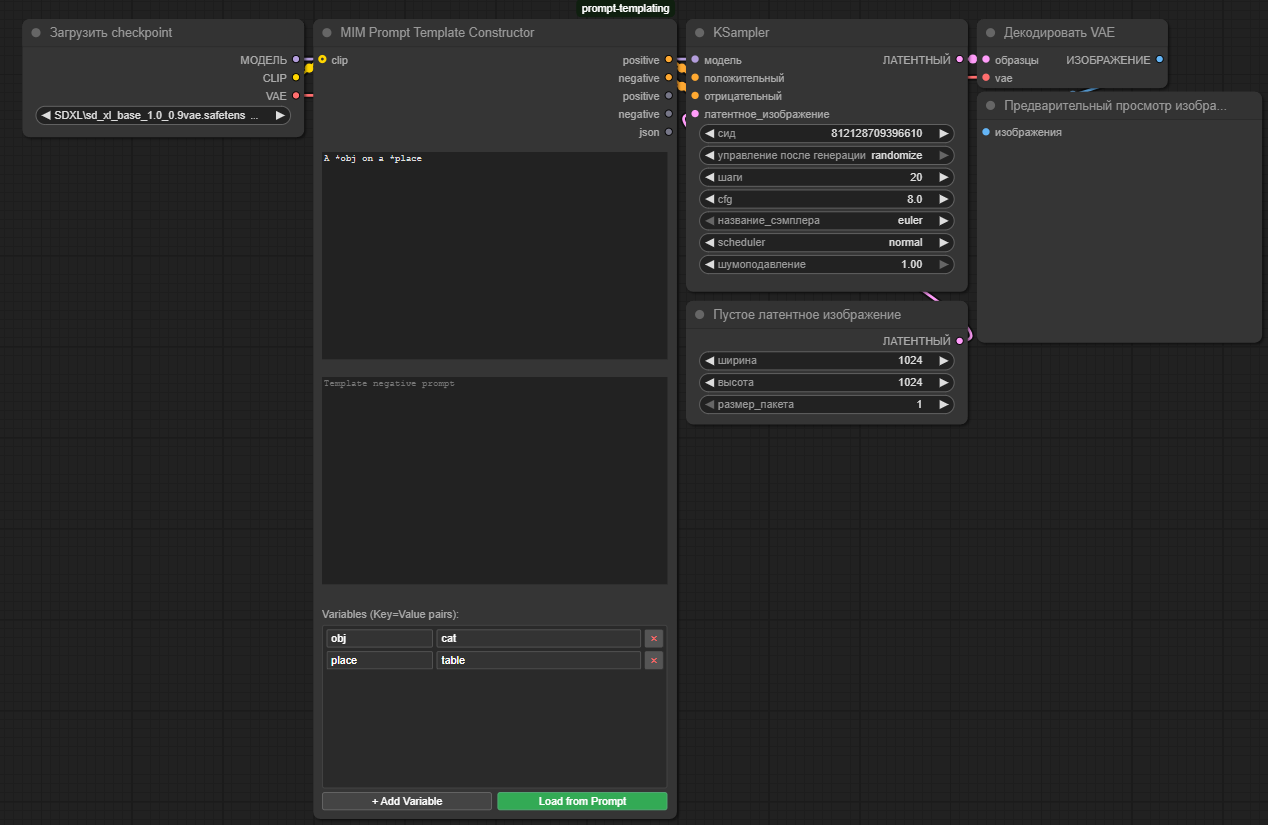Decrease the сид value with left arrow

[x=709, y=133]
